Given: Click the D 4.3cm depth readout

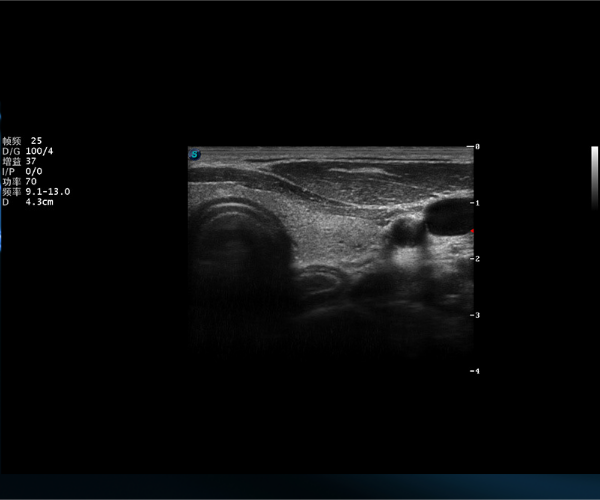Looking at the screenshot, I should pos(27,202).
